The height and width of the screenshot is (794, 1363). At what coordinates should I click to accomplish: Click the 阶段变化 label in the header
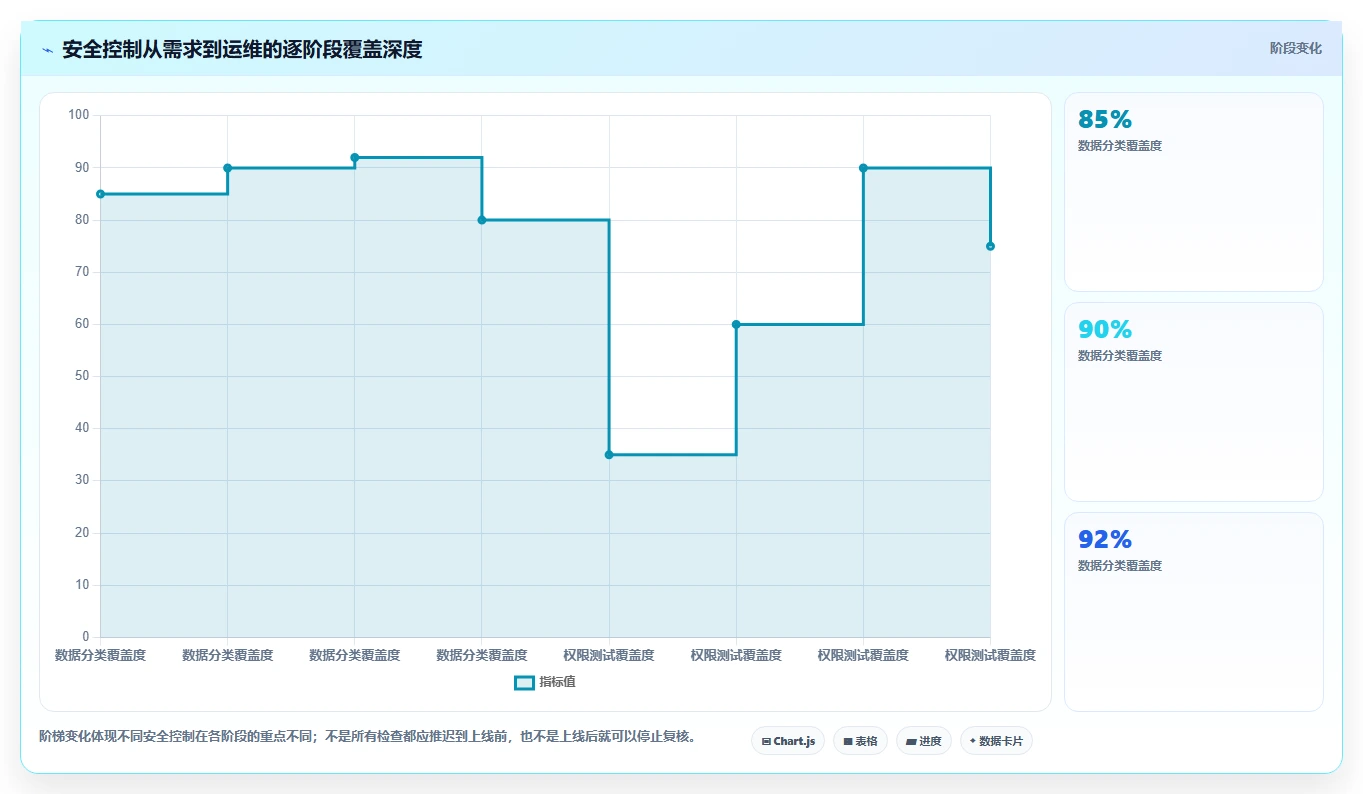tap(1296, 48)
